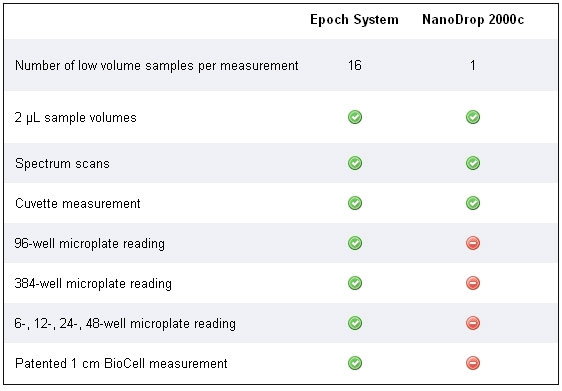Select the Spectrum scans row label
The height and width of the screenshot is (391, 562).
click(62, 163)
